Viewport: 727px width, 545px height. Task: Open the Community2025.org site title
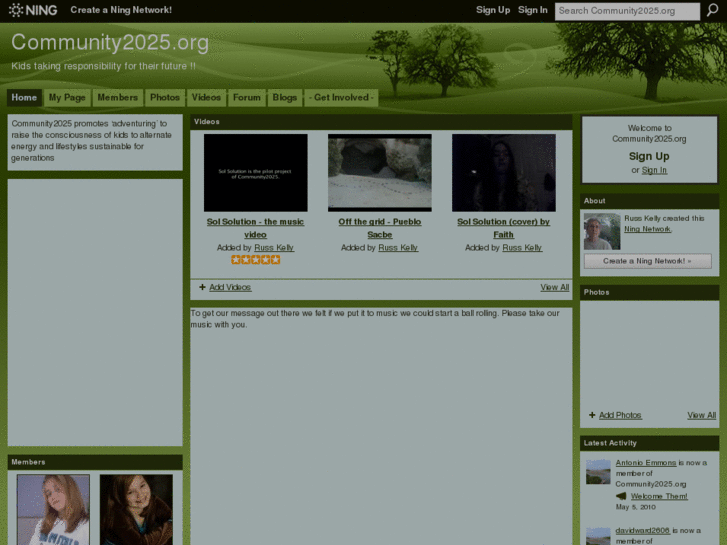click(110, 42)
